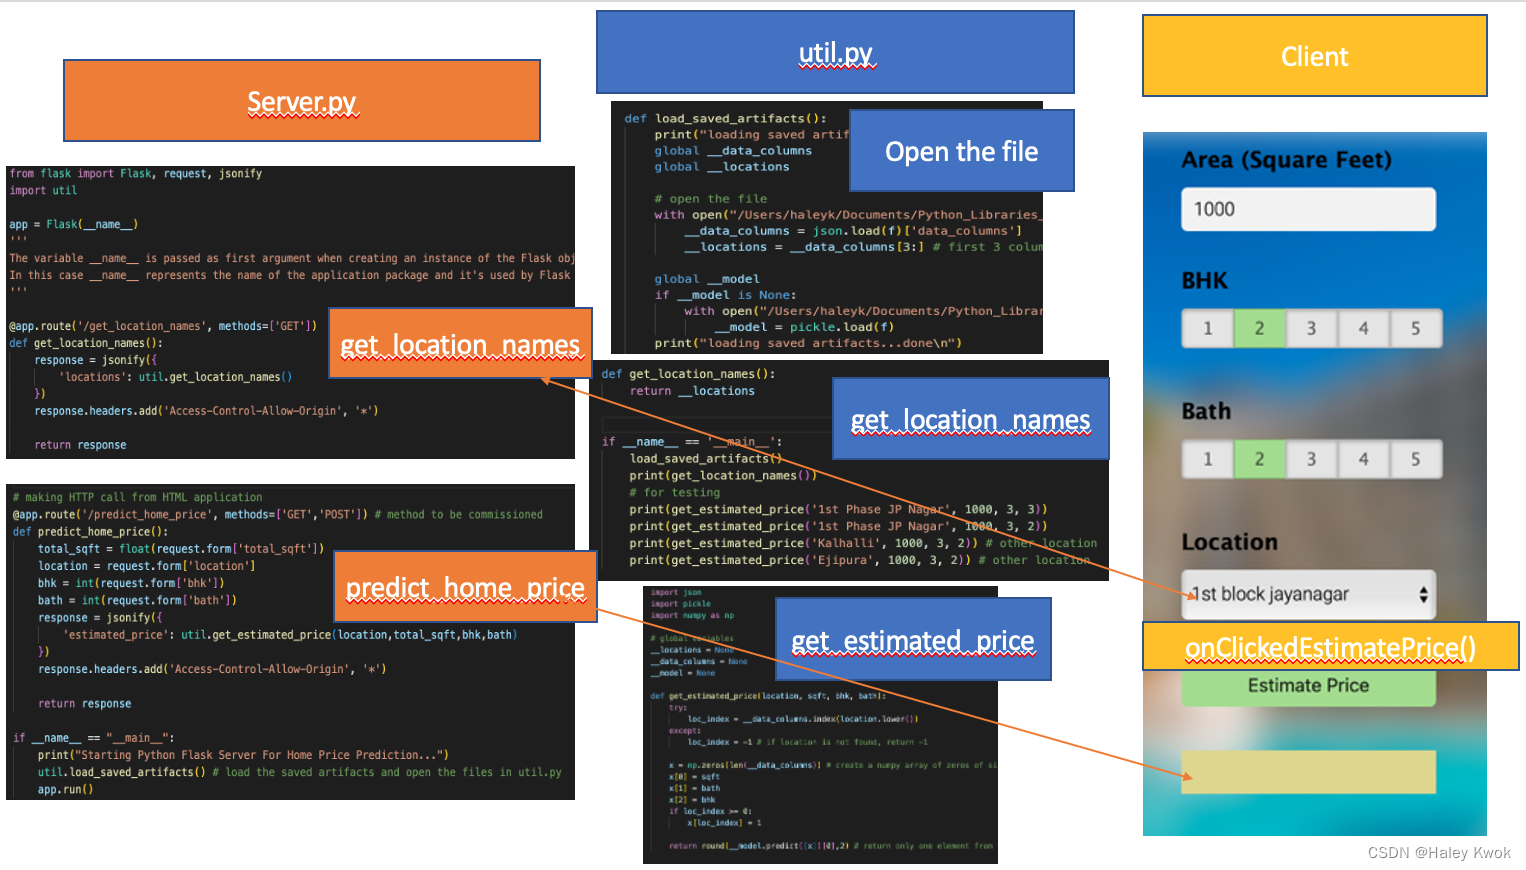Click 'def predict_home_price():' line

tap(90, 531)
